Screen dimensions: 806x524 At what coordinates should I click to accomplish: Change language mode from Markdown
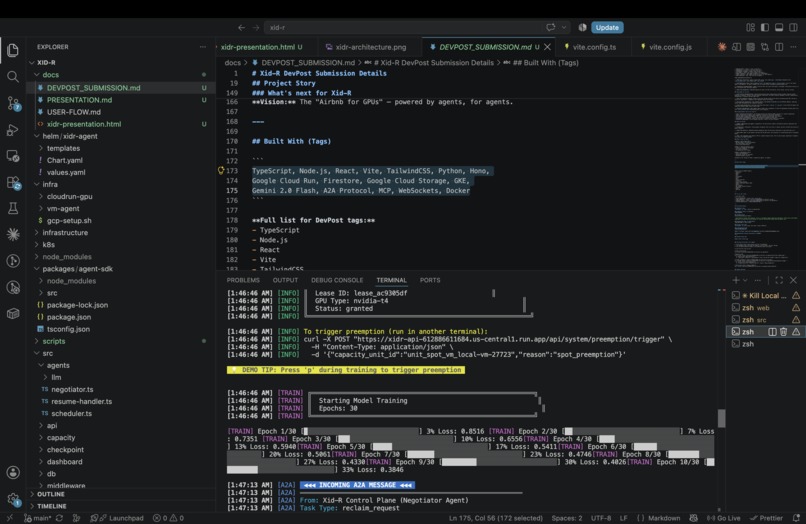coord(664,518)
